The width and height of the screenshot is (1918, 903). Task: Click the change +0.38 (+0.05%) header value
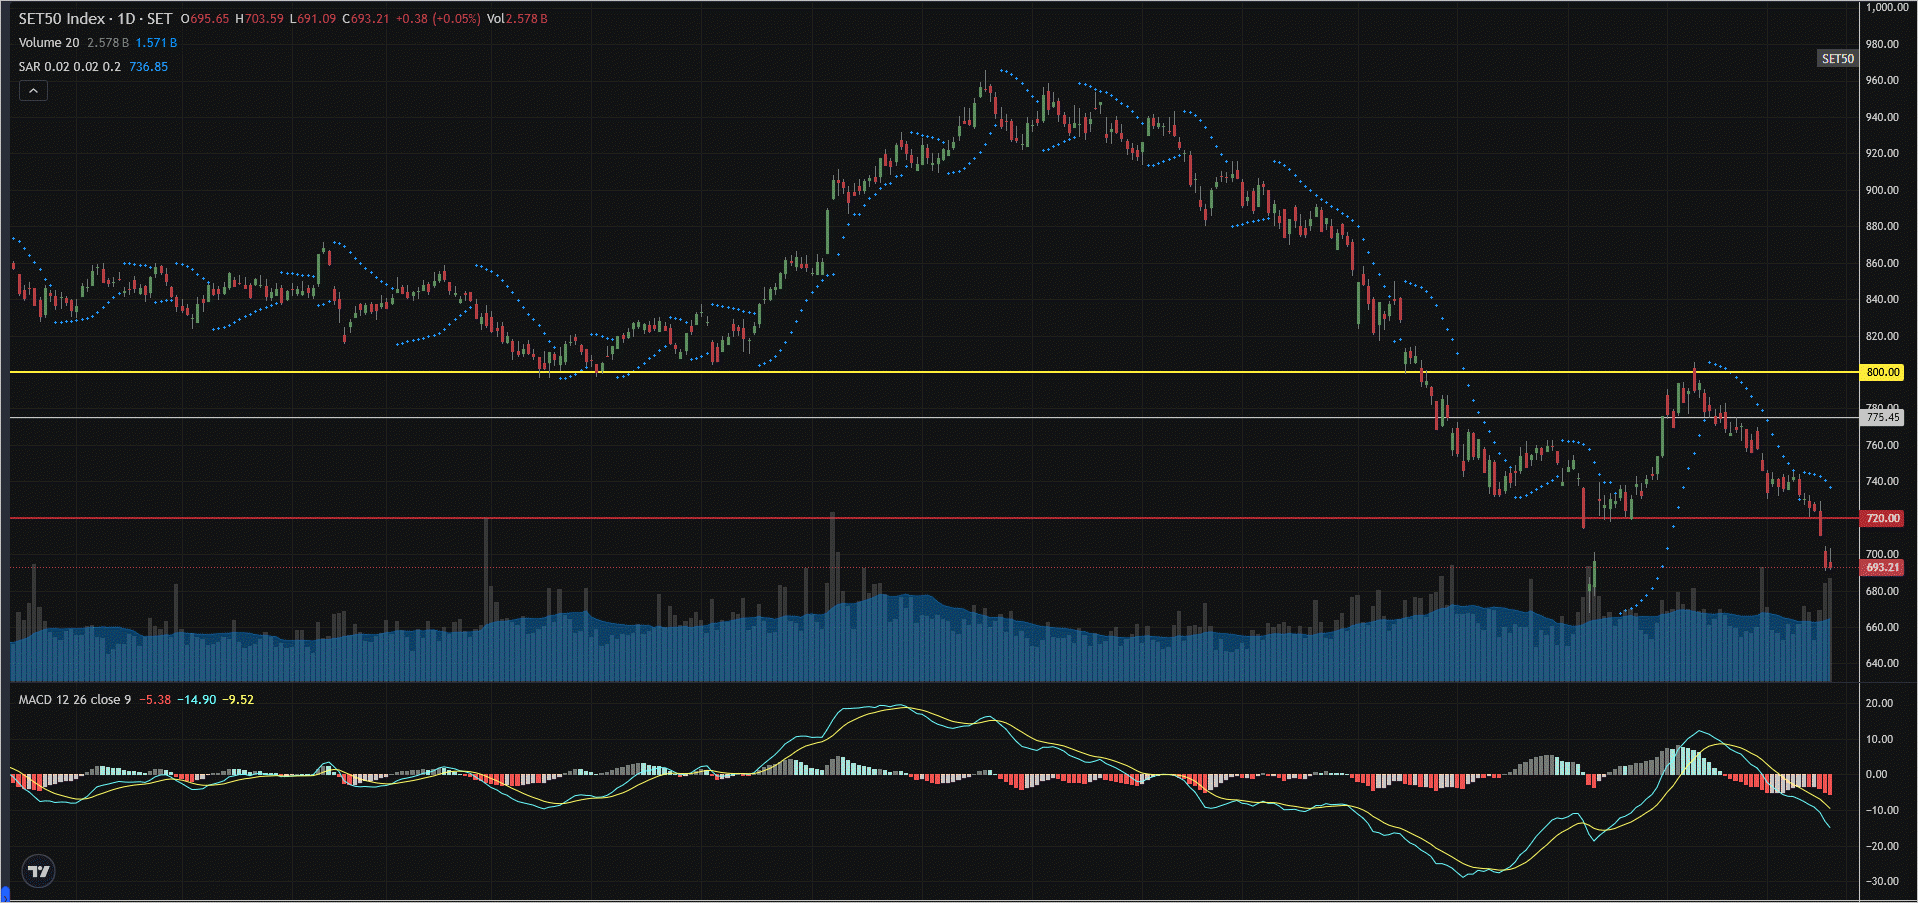point(438,19)
